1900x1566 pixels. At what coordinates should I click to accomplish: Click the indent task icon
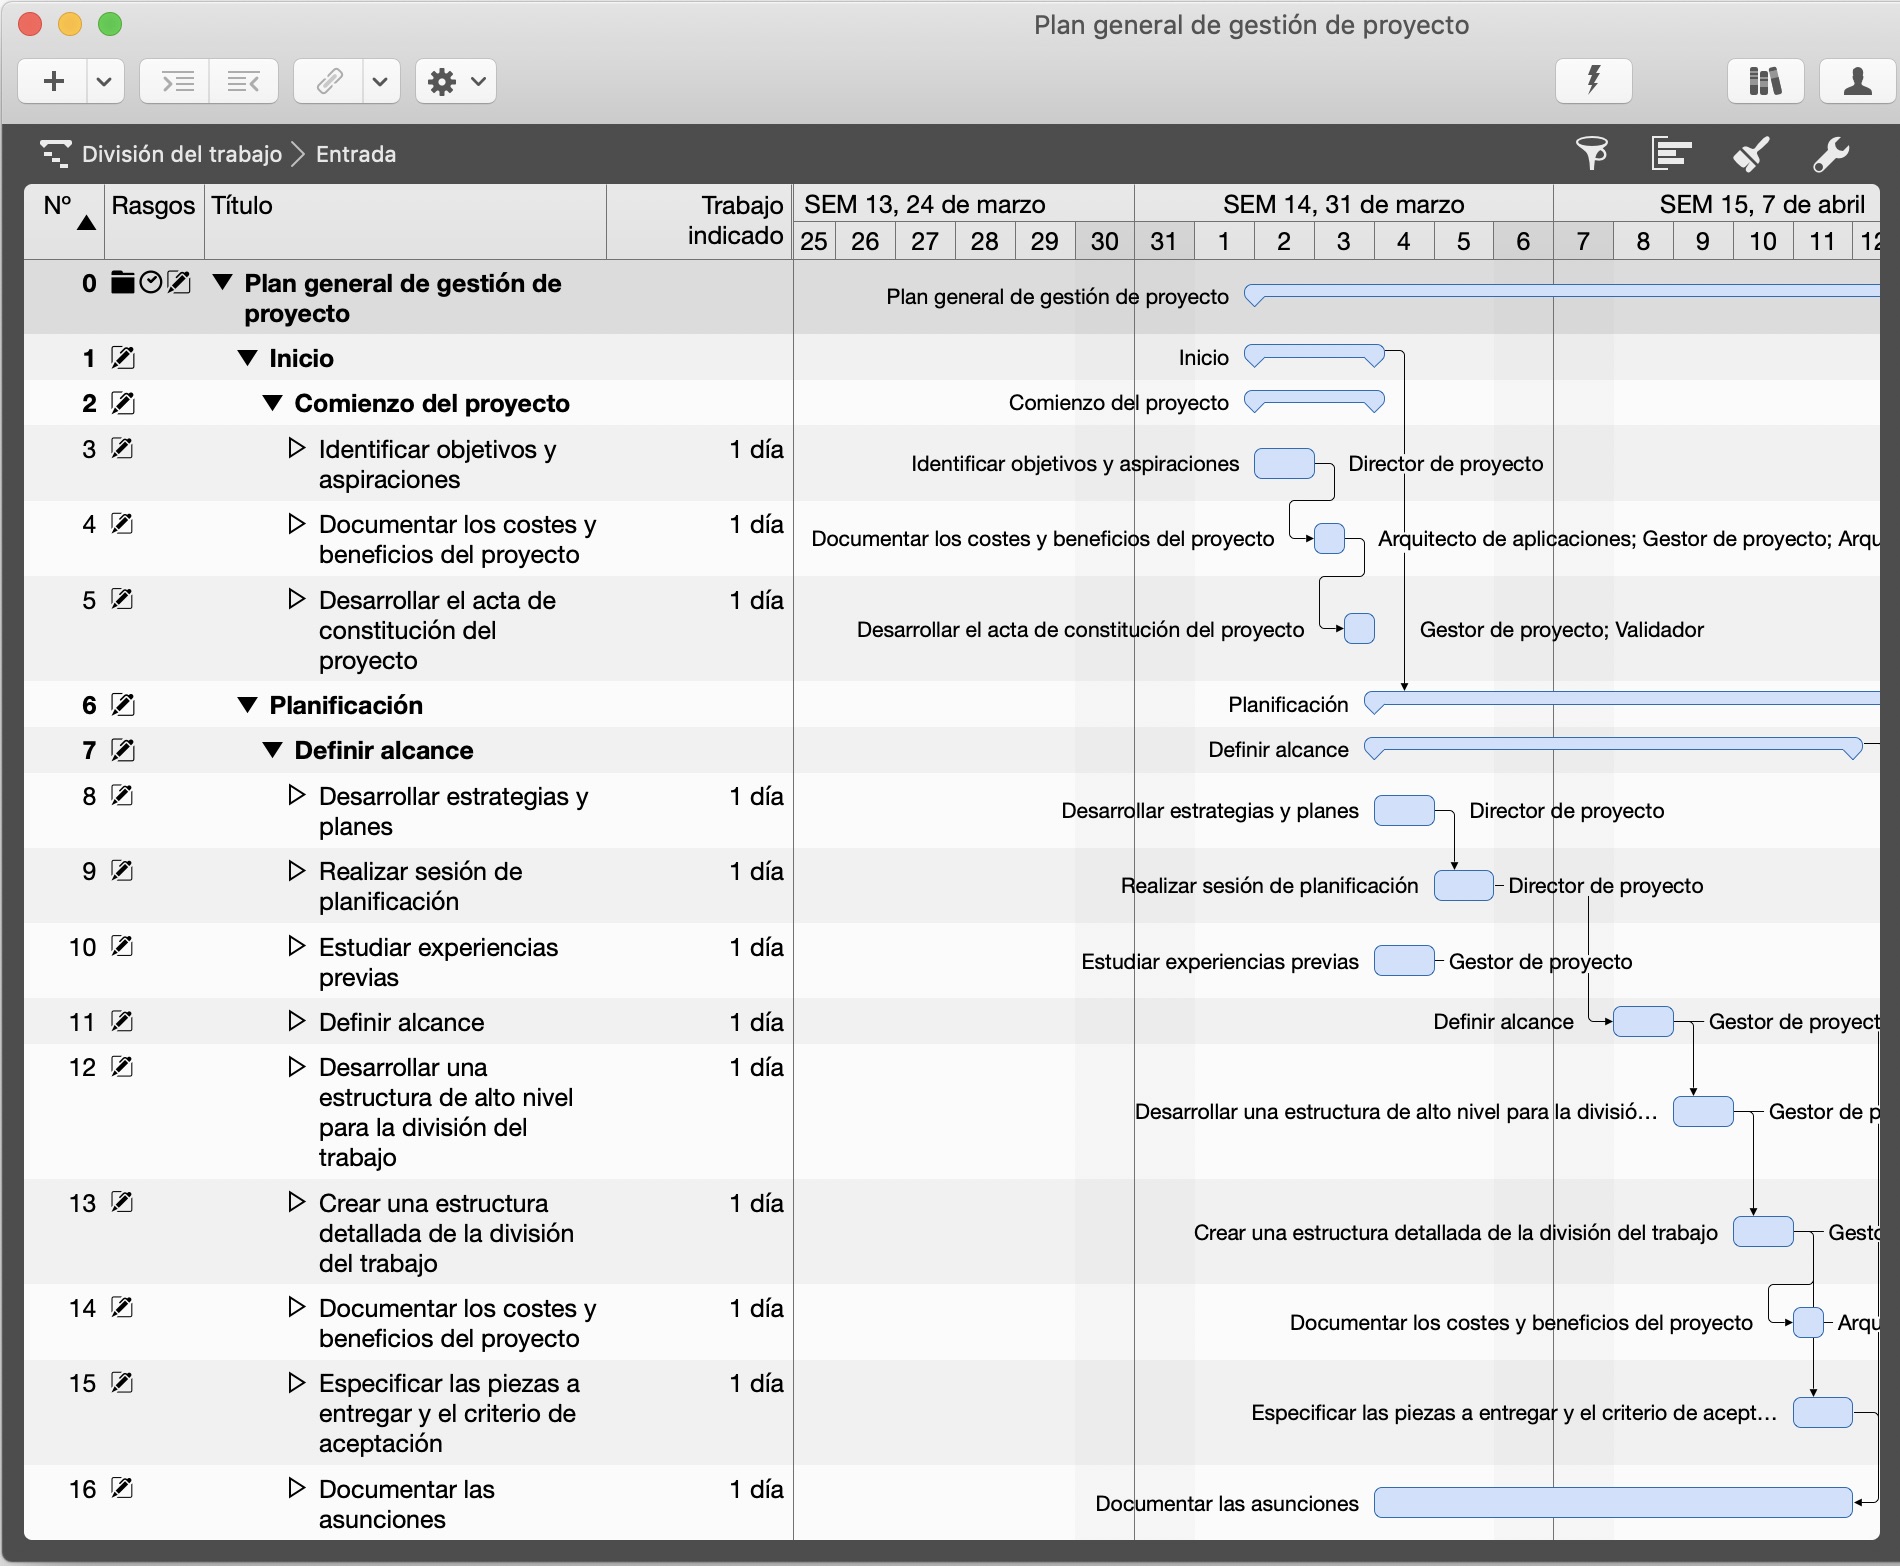[176, 81]
